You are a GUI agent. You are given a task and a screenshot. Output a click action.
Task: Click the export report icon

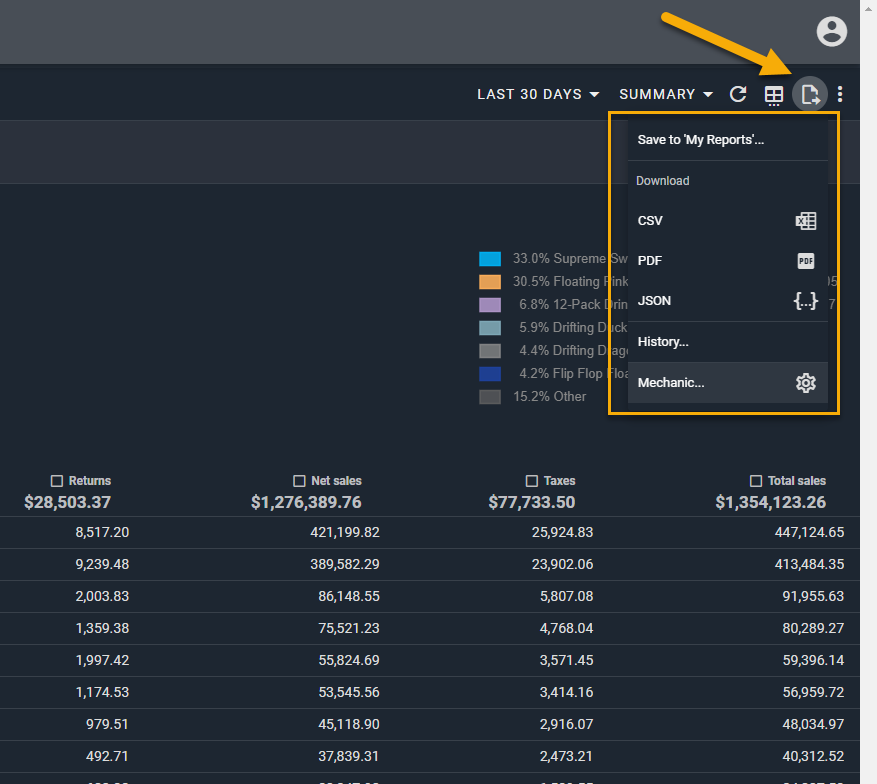point(810,95)
